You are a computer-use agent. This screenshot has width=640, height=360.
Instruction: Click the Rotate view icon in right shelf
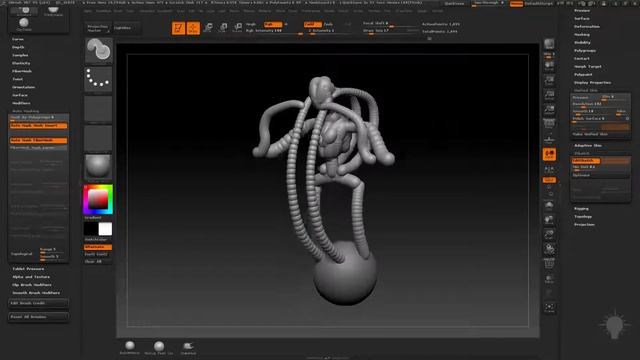[549, 249]
